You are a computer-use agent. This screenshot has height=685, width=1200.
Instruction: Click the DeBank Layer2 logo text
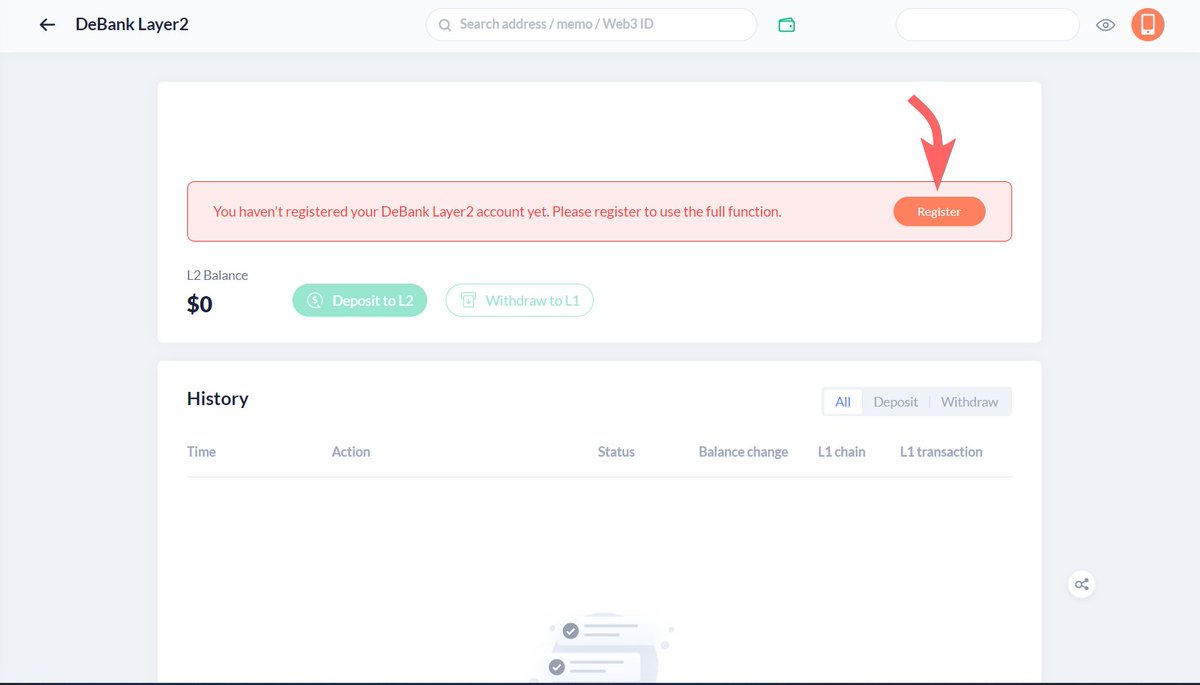tap(131, 24)
